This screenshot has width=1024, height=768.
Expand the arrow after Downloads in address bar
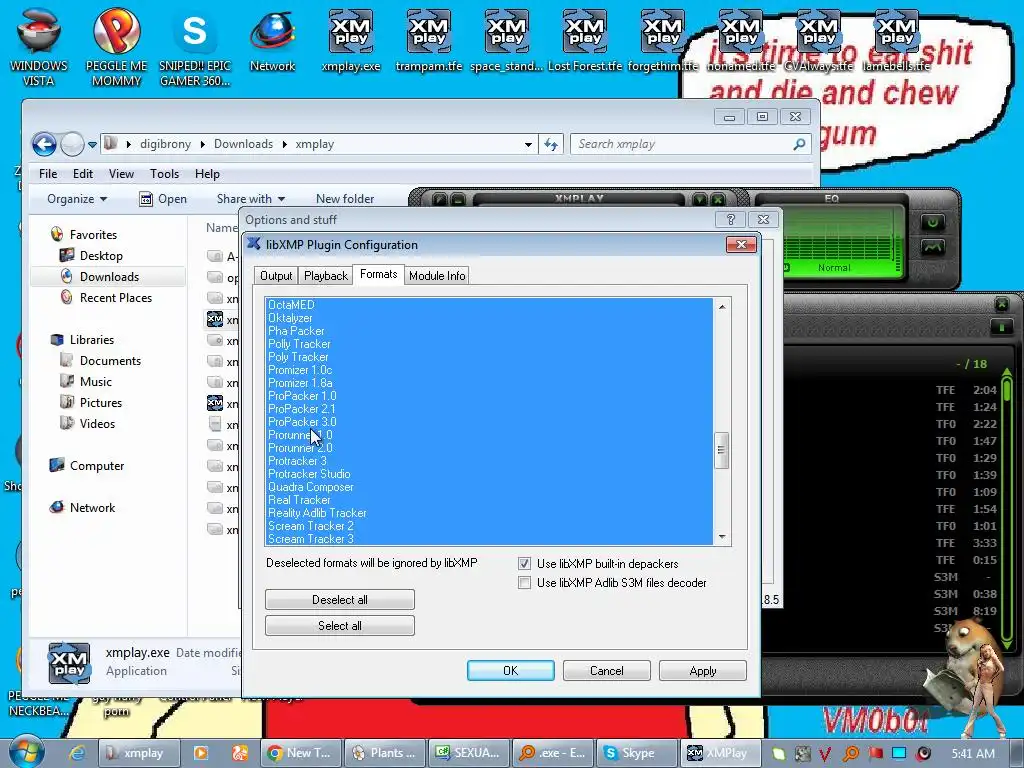(284, 144)
